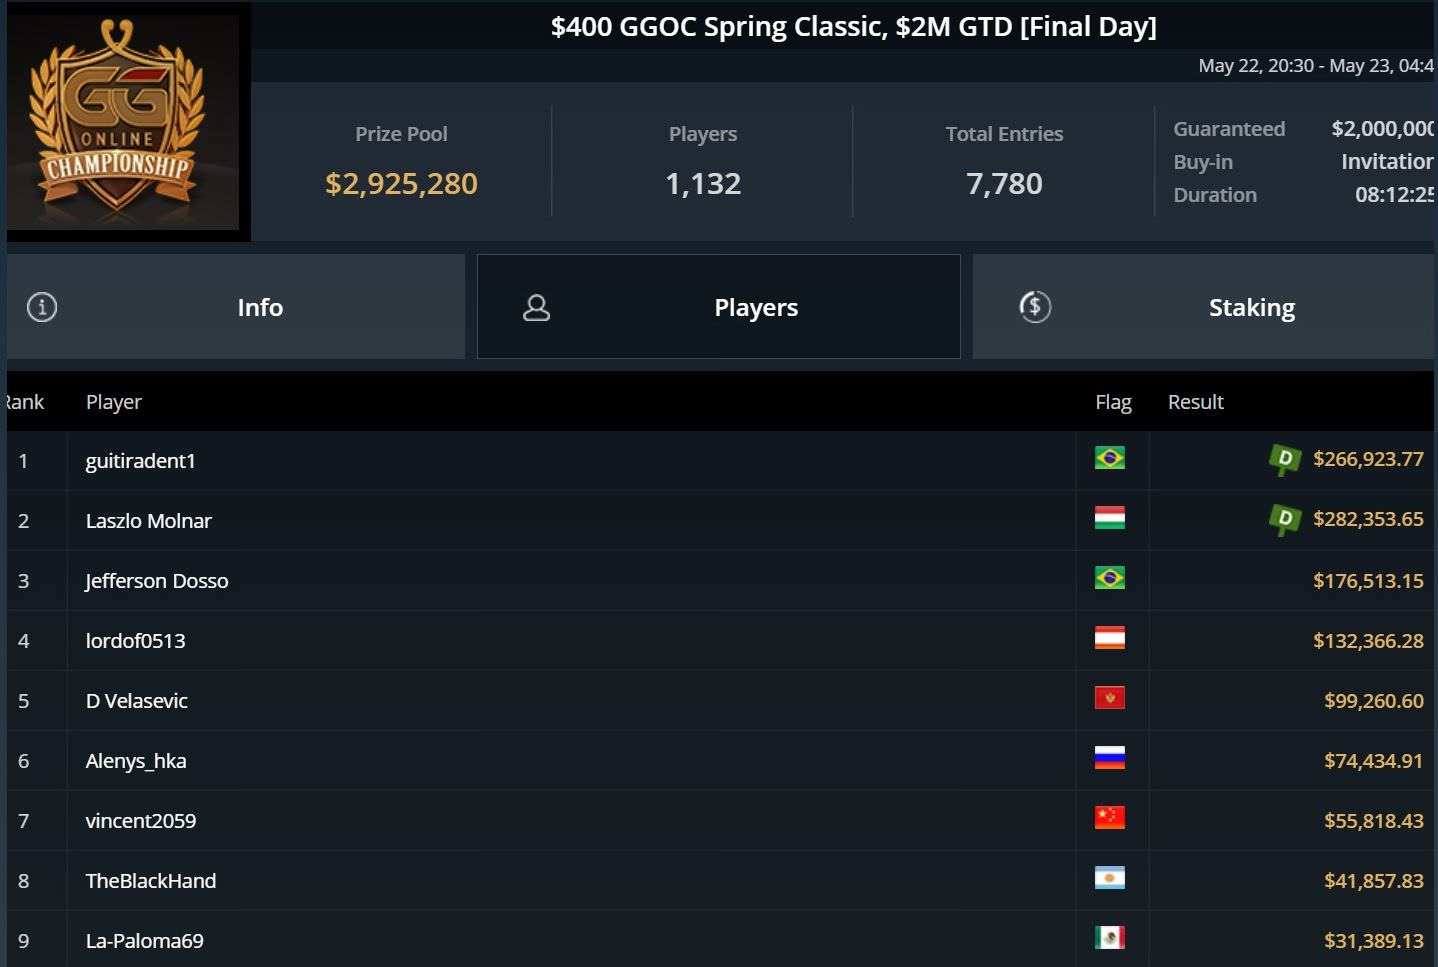Select player Jefferson Dosso
The height and width of the screenshot is (967, 1438).
pyautogui.click(x=157, y=581)
